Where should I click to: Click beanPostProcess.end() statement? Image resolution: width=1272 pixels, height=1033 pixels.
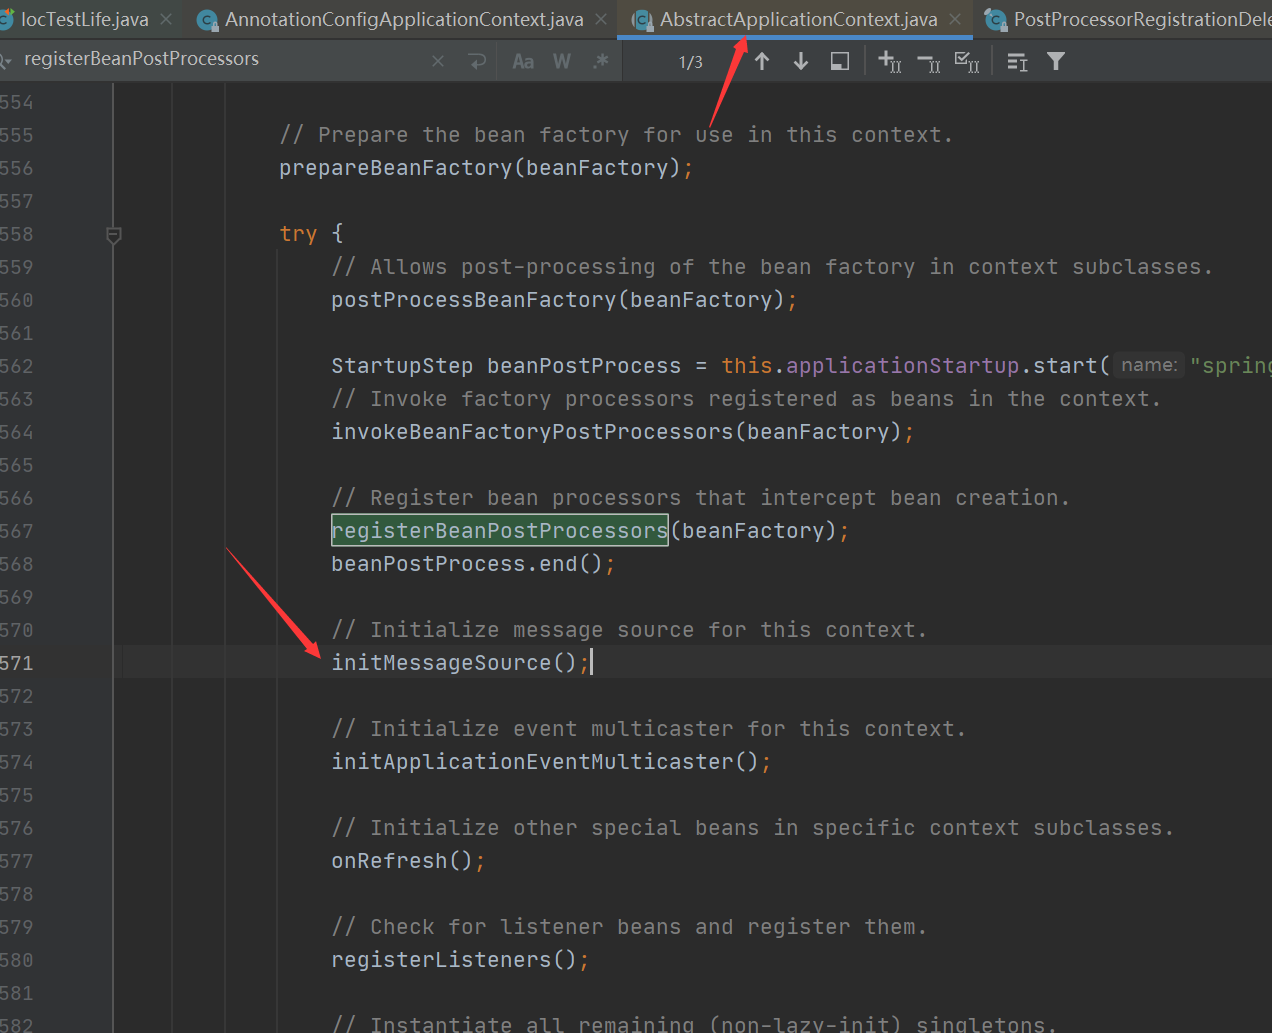472,563
